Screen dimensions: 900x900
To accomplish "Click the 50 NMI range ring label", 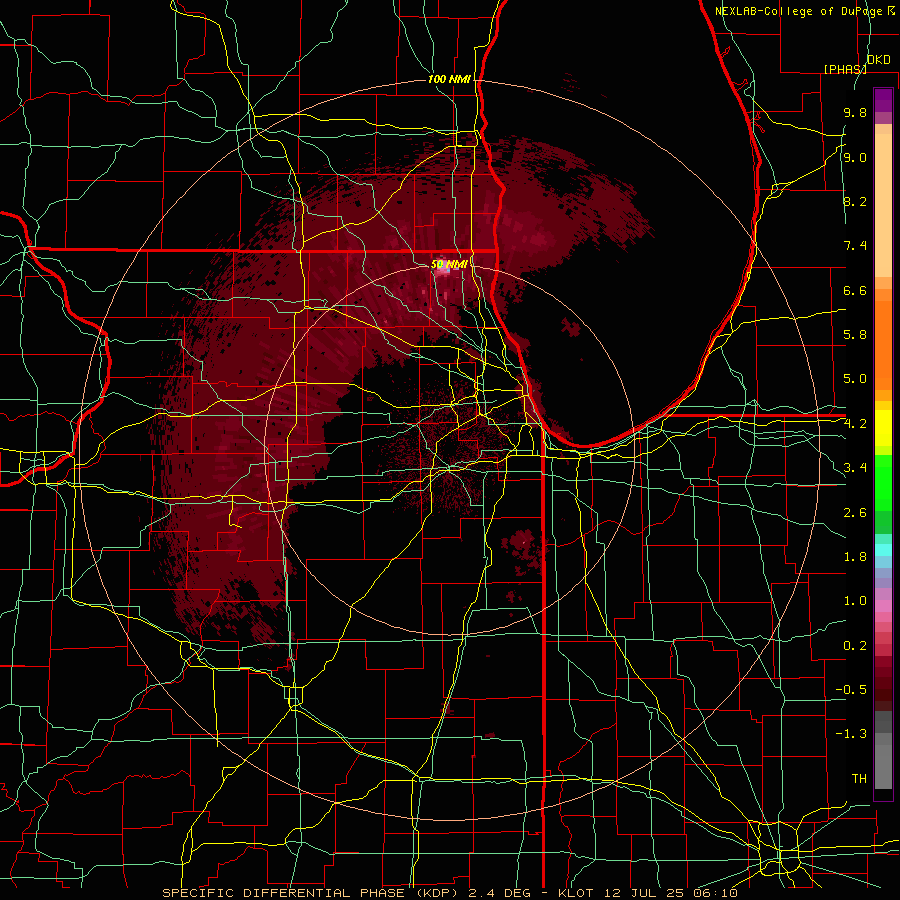I will tap(449, 265).
